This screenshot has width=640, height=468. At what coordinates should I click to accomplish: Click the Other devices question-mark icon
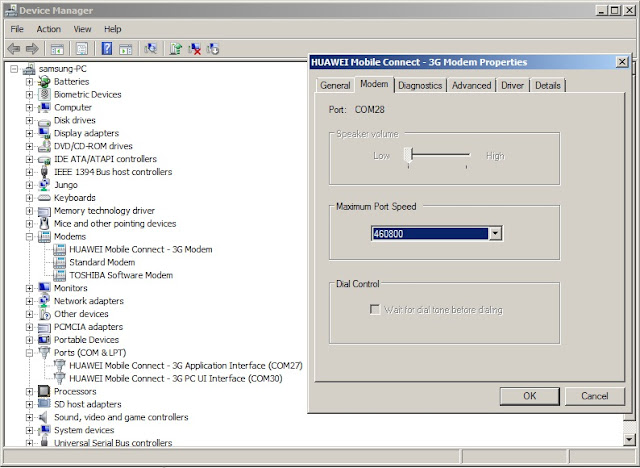[x=44, y=314]
